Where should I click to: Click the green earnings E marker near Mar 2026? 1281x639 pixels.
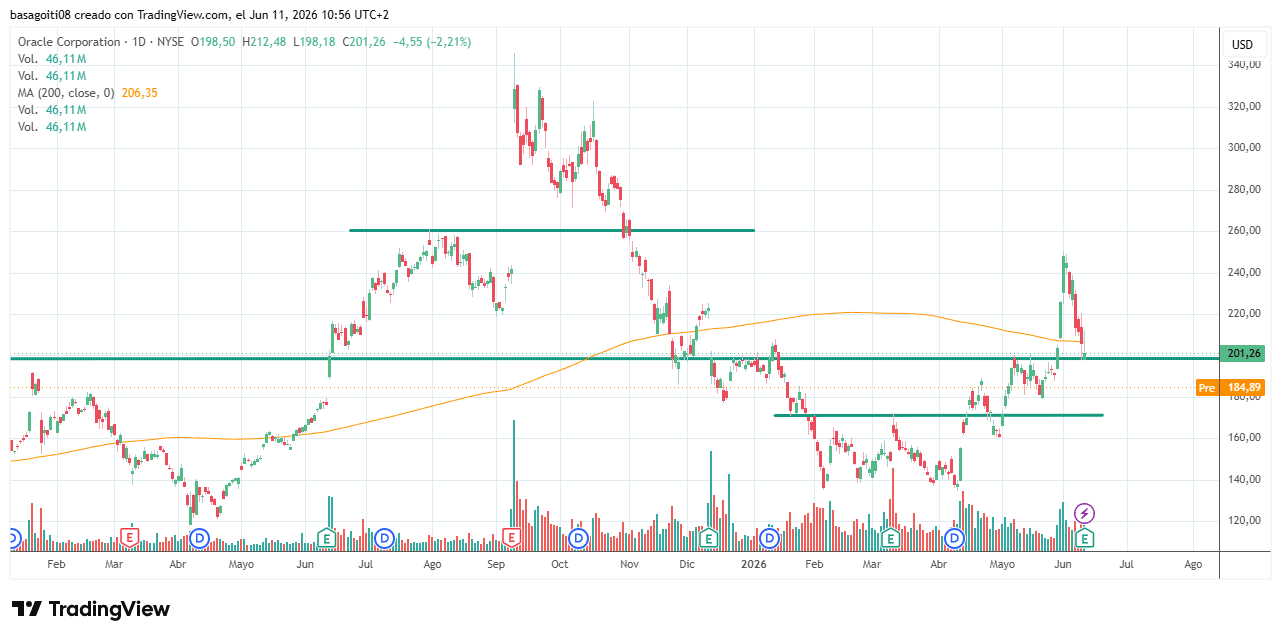[x=889, y=538]
